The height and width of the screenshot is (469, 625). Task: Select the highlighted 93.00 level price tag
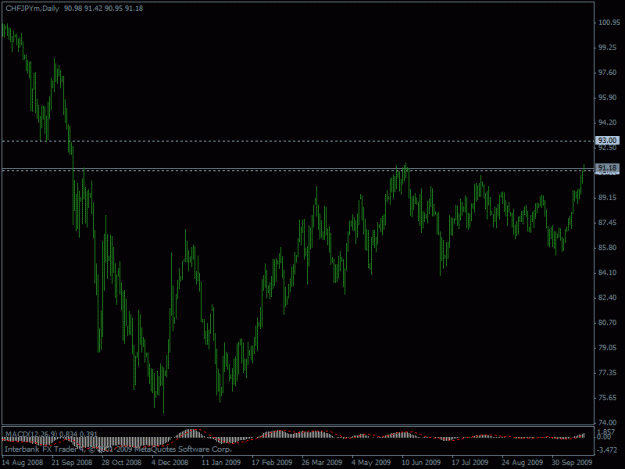click(x=607, y=140)
